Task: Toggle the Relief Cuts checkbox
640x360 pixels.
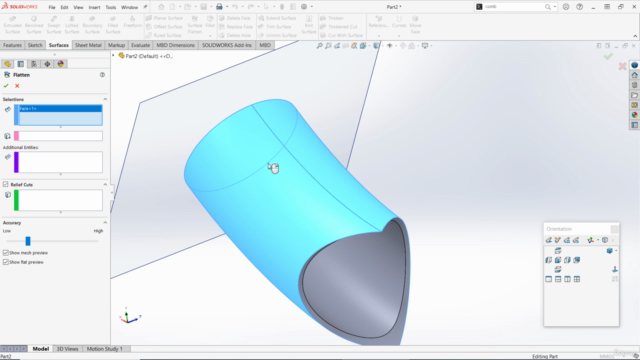Action: tap(6, 184)
